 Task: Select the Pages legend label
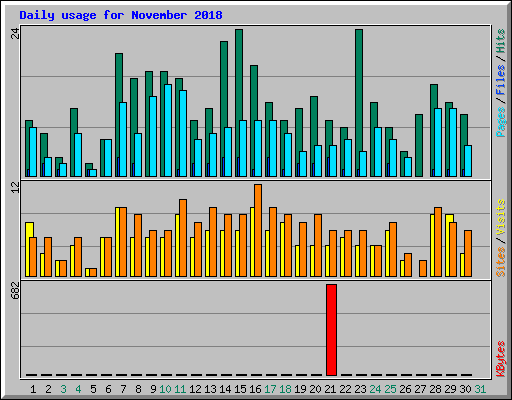(x=500, y=122)
